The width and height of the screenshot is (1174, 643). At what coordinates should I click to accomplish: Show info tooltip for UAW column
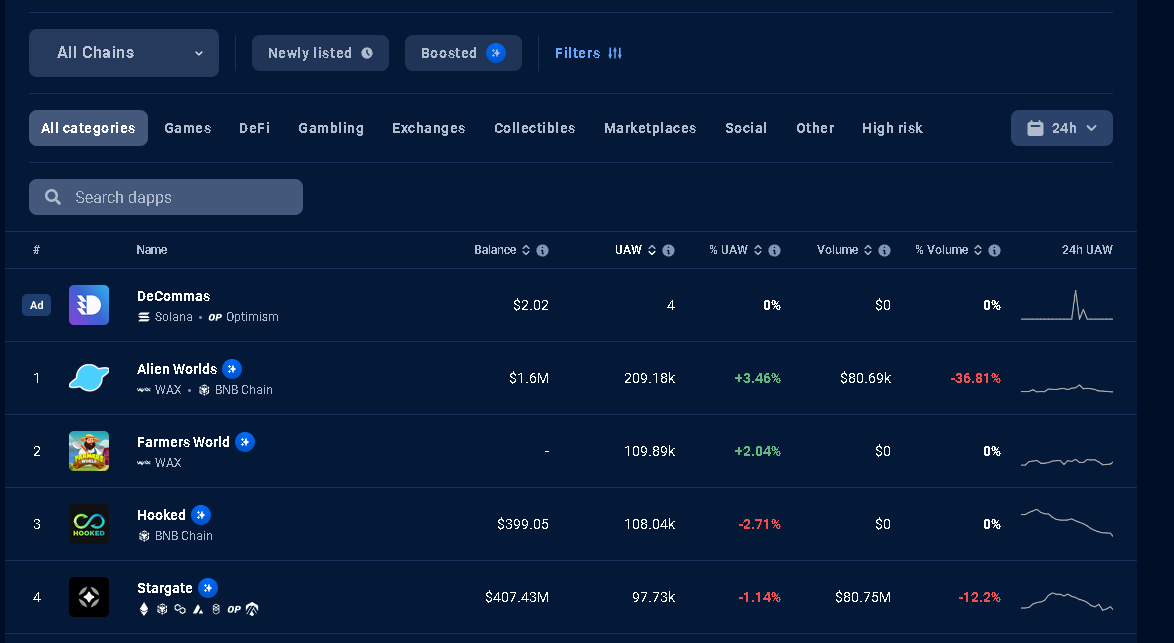(x=669, y=251)
